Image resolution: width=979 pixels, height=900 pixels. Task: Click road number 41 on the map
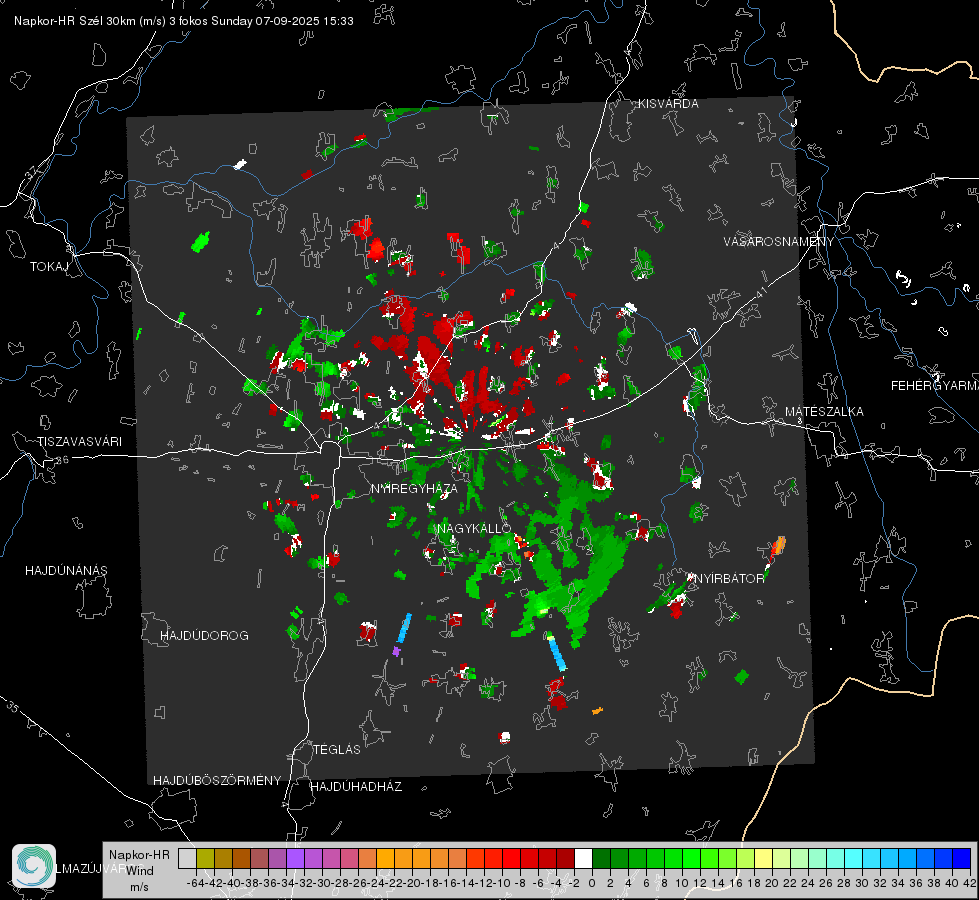coord(761,292)
